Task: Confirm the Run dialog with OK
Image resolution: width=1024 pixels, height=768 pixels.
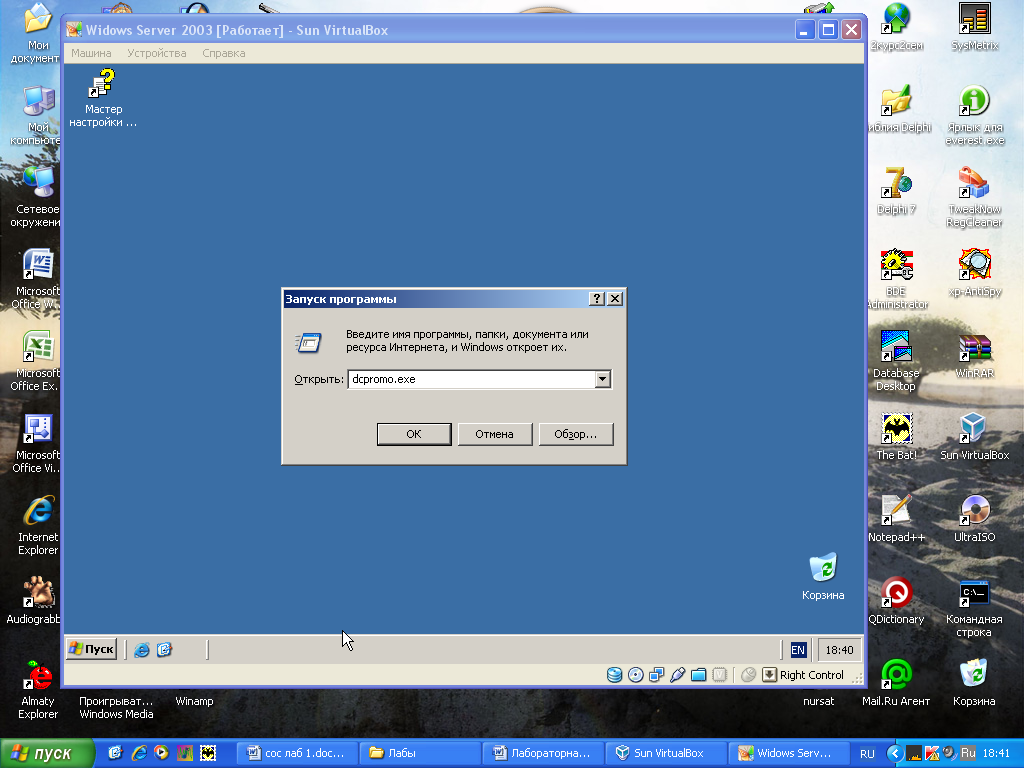Action: (x=414, y=434)
